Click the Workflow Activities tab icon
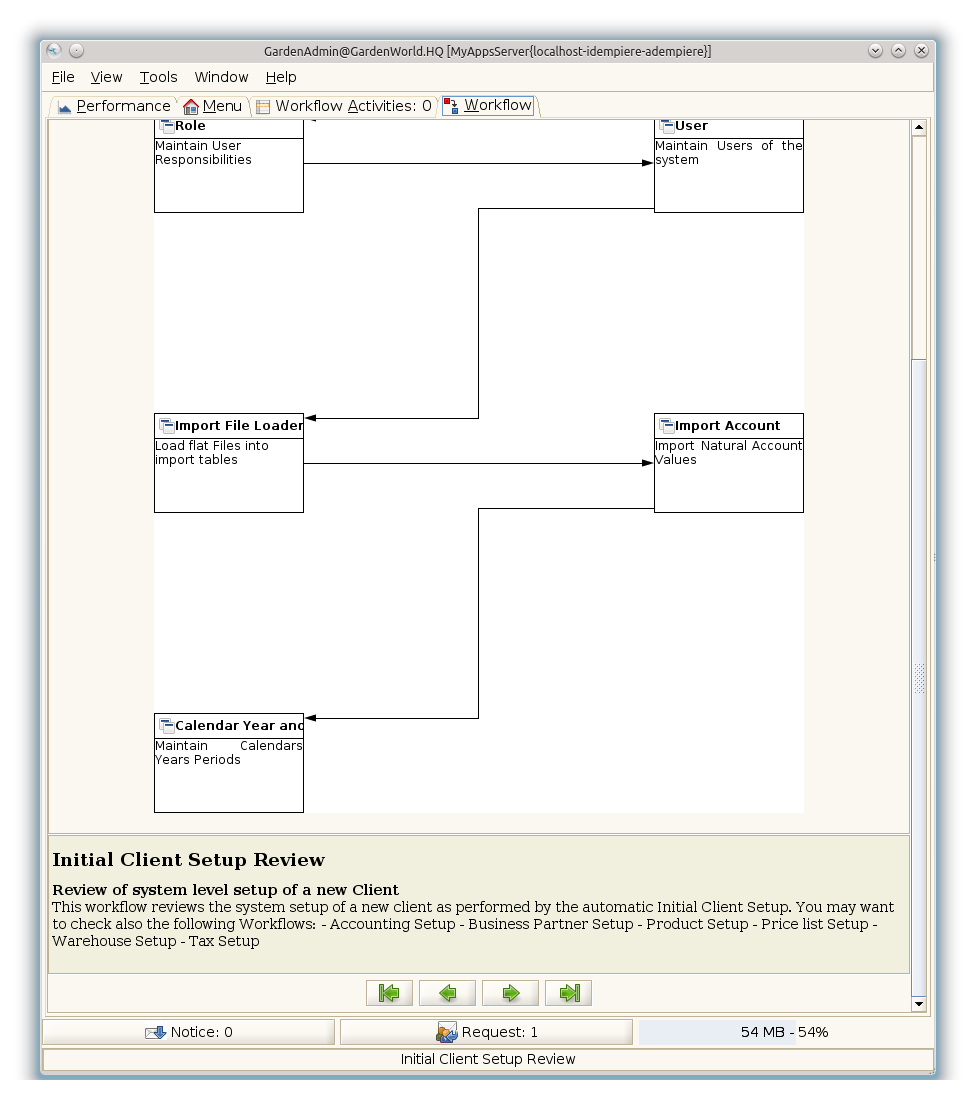Screen dimensions: 976x1115 click(x=263, y=107)
